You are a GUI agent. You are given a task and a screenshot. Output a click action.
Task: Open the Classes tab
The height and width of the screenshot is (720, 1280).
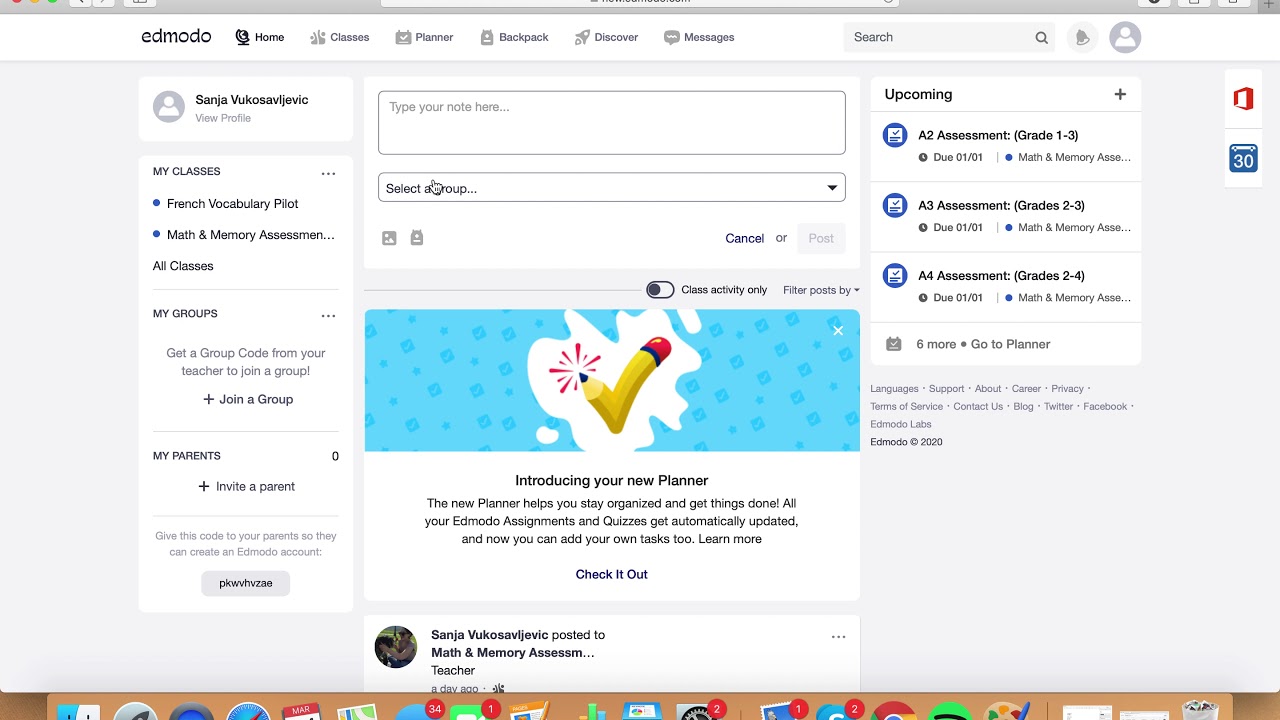(339, 37)
